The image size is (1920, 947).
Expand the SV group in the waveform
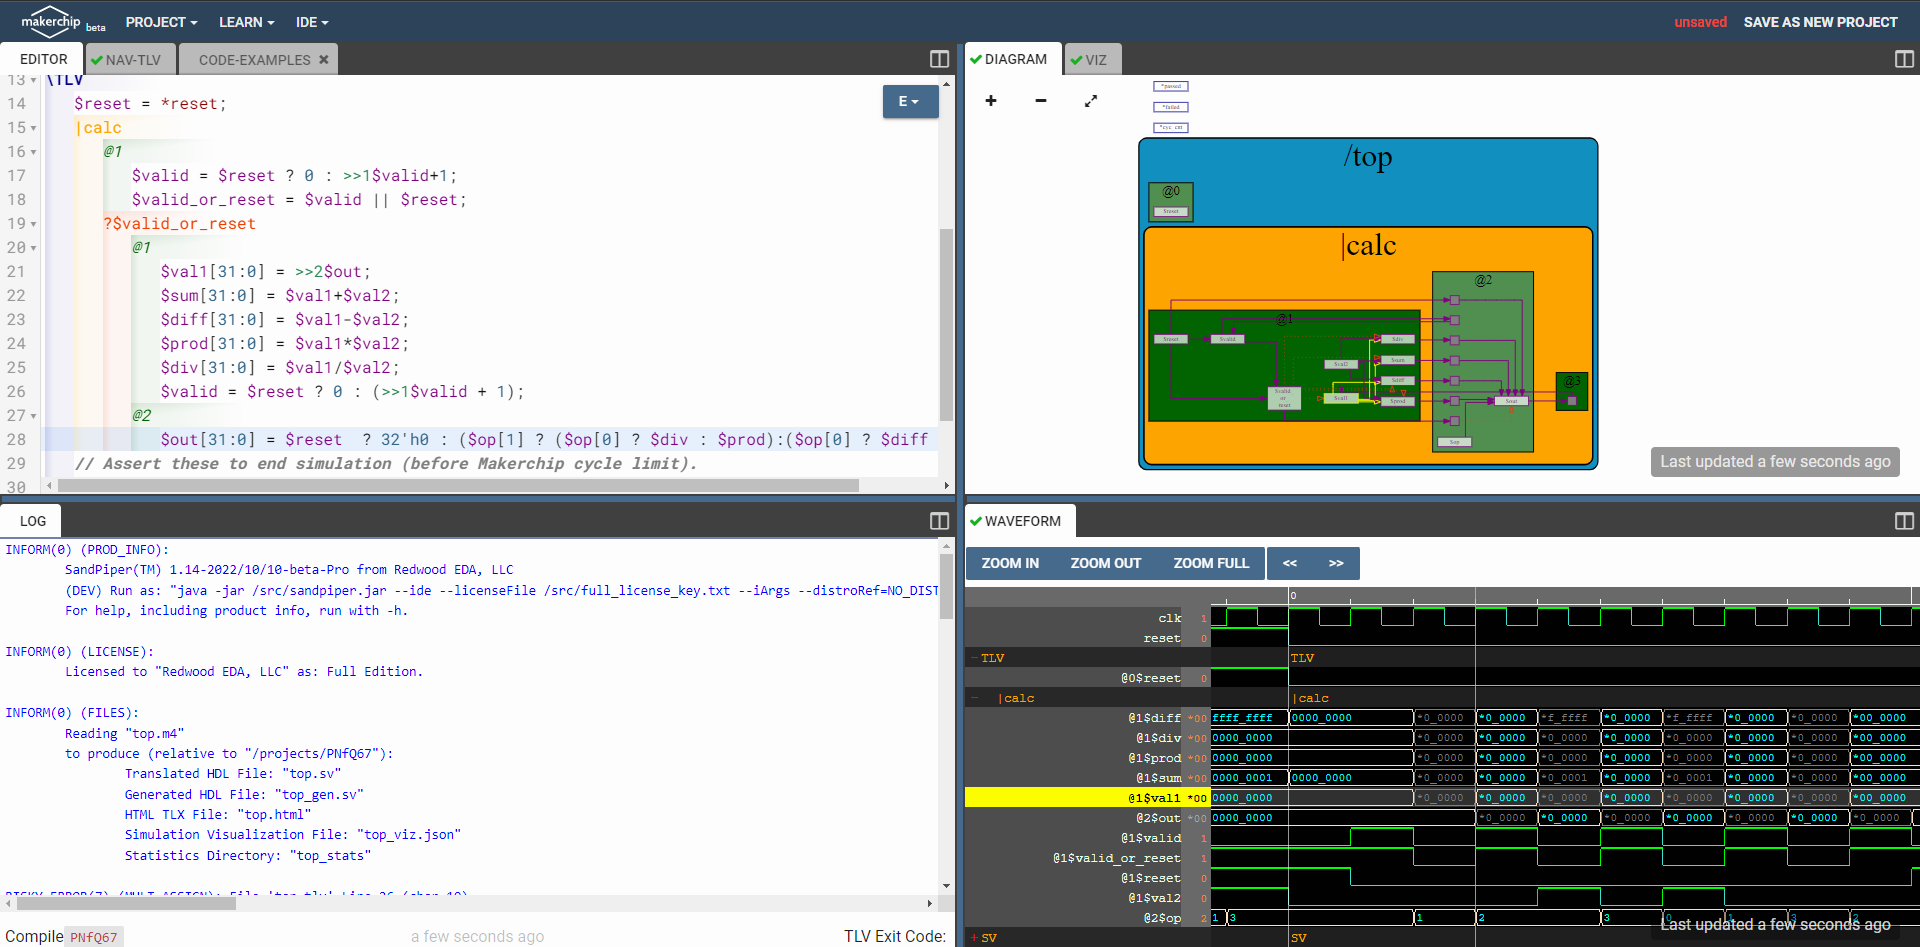click(975, 938)
